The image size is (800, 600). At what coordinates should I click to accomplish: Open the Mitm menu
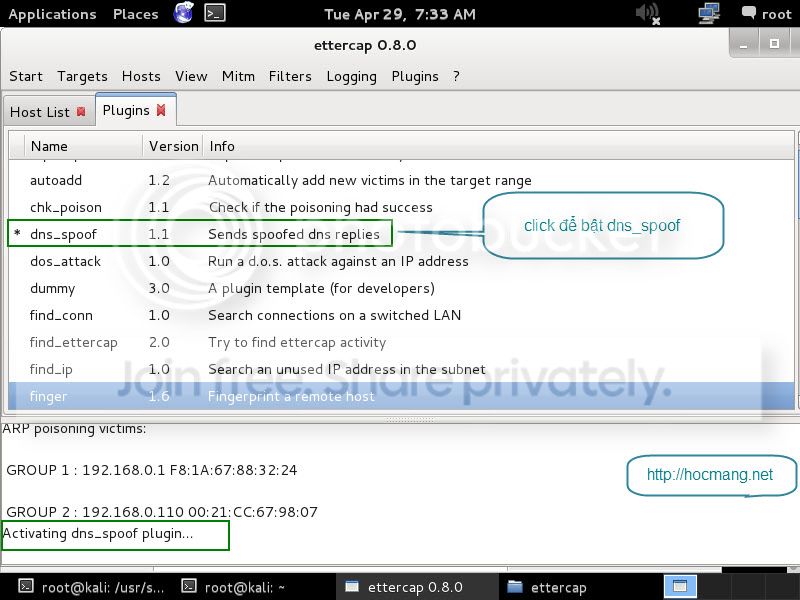click(238, 77)
